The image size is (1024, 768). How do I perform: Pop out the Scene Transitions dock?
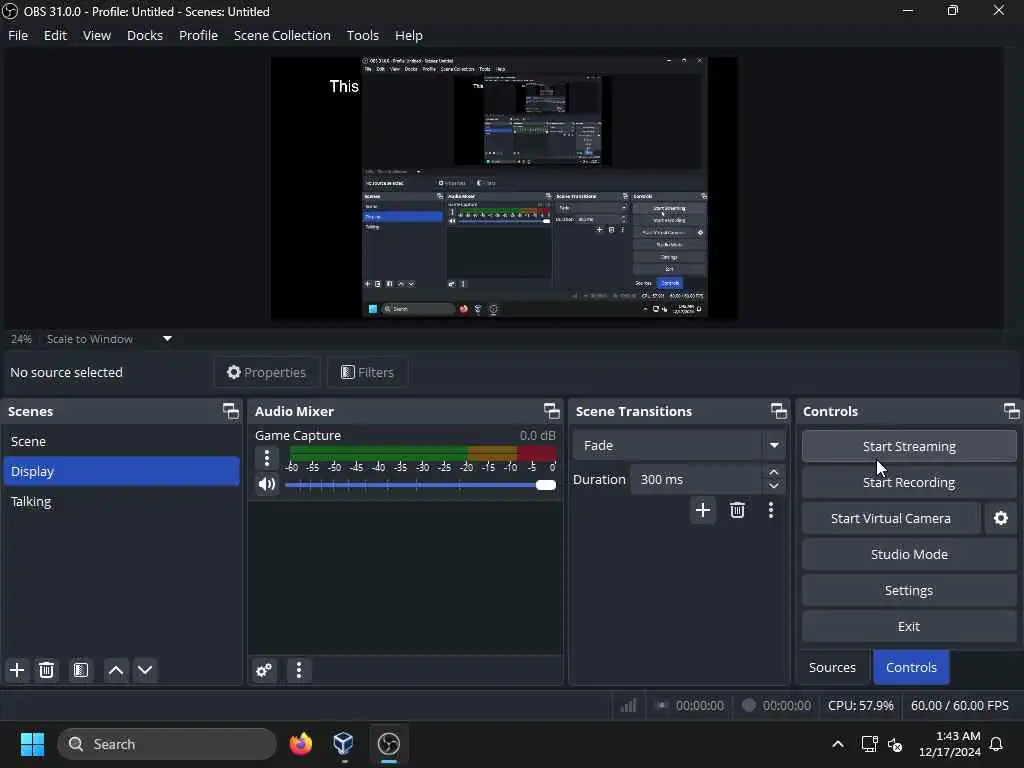pos(778,411)
